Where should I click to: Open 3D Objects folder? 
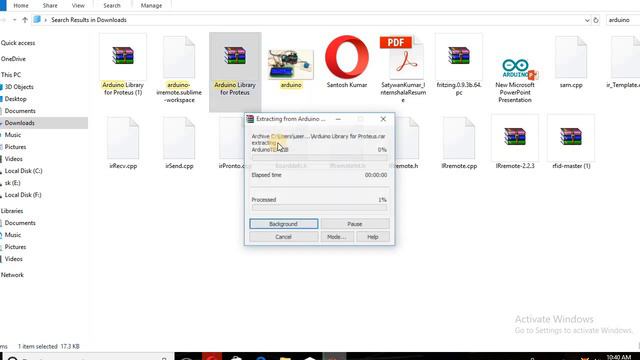(19, 87)
